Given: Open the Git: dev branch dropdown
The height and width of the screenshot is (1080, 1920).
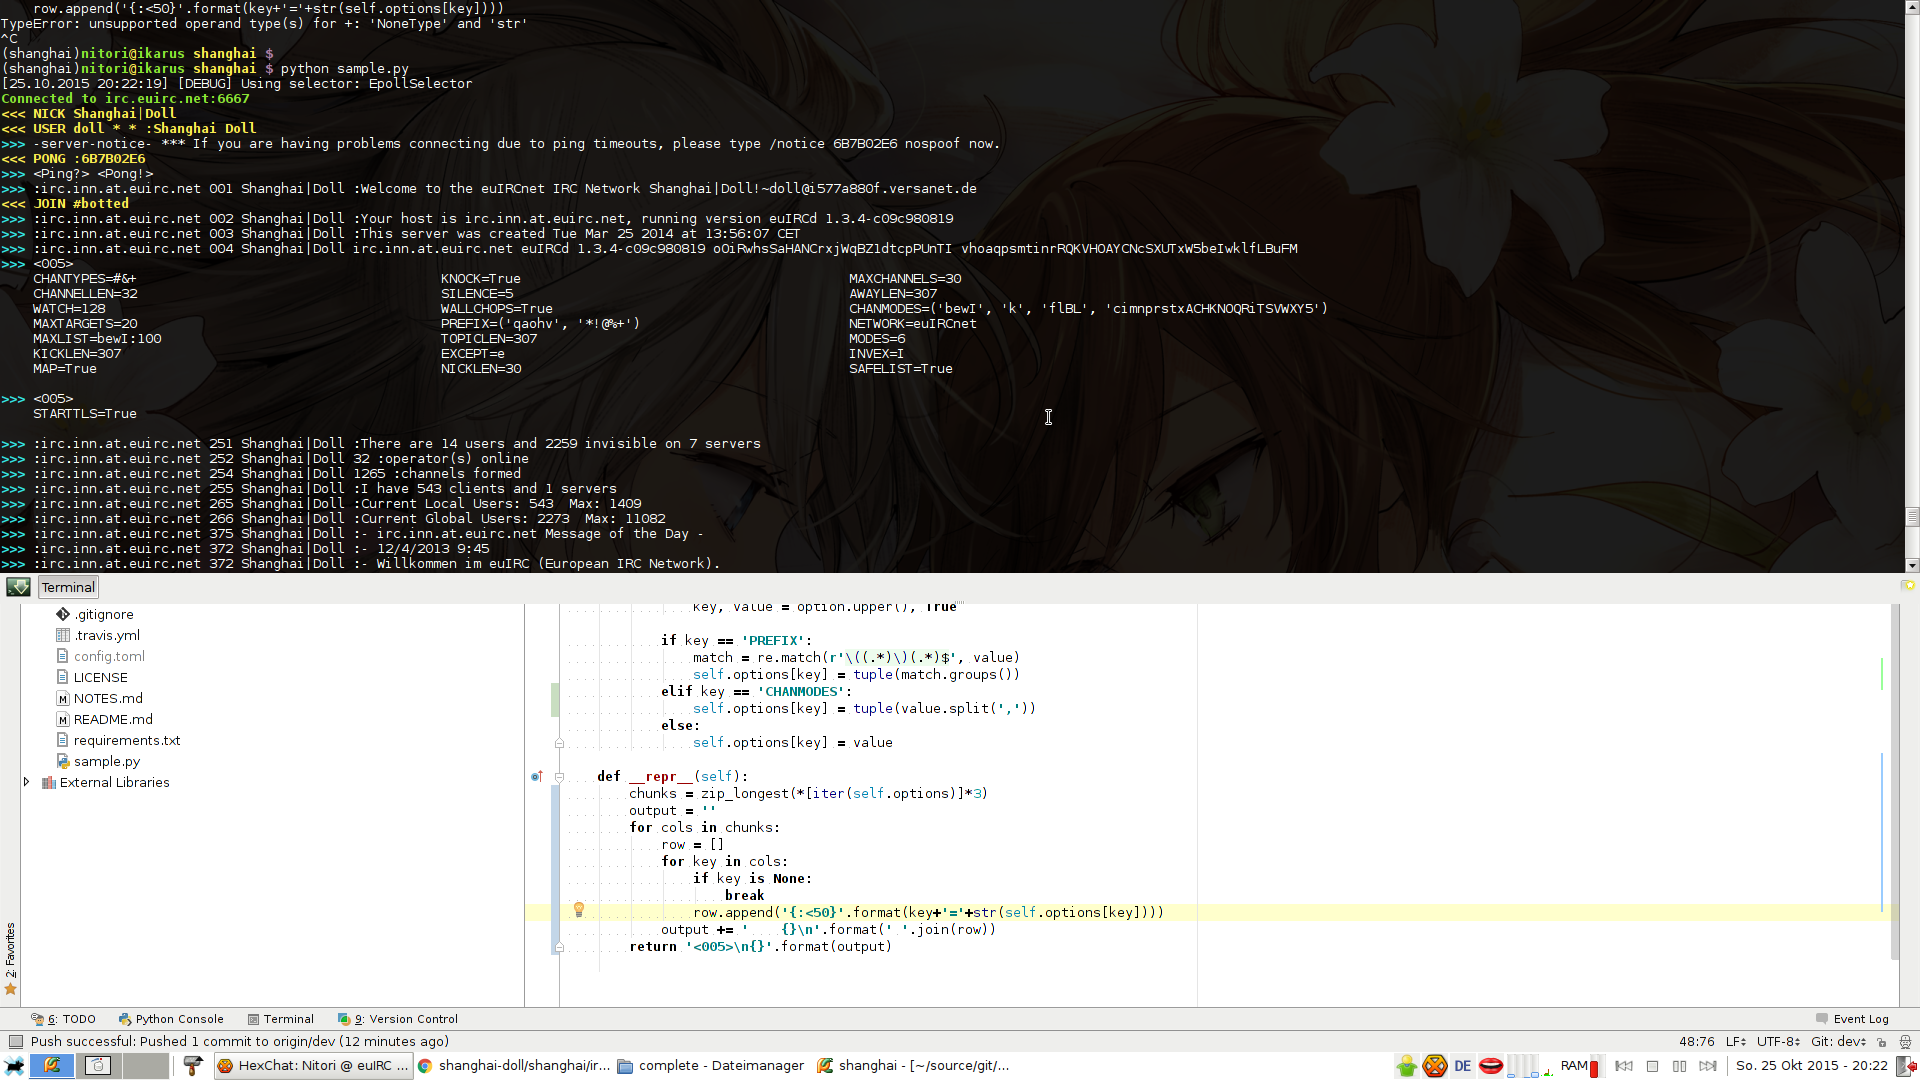Looking at the screenshot, I should pyautogui.click(x=1838, y=1041).
